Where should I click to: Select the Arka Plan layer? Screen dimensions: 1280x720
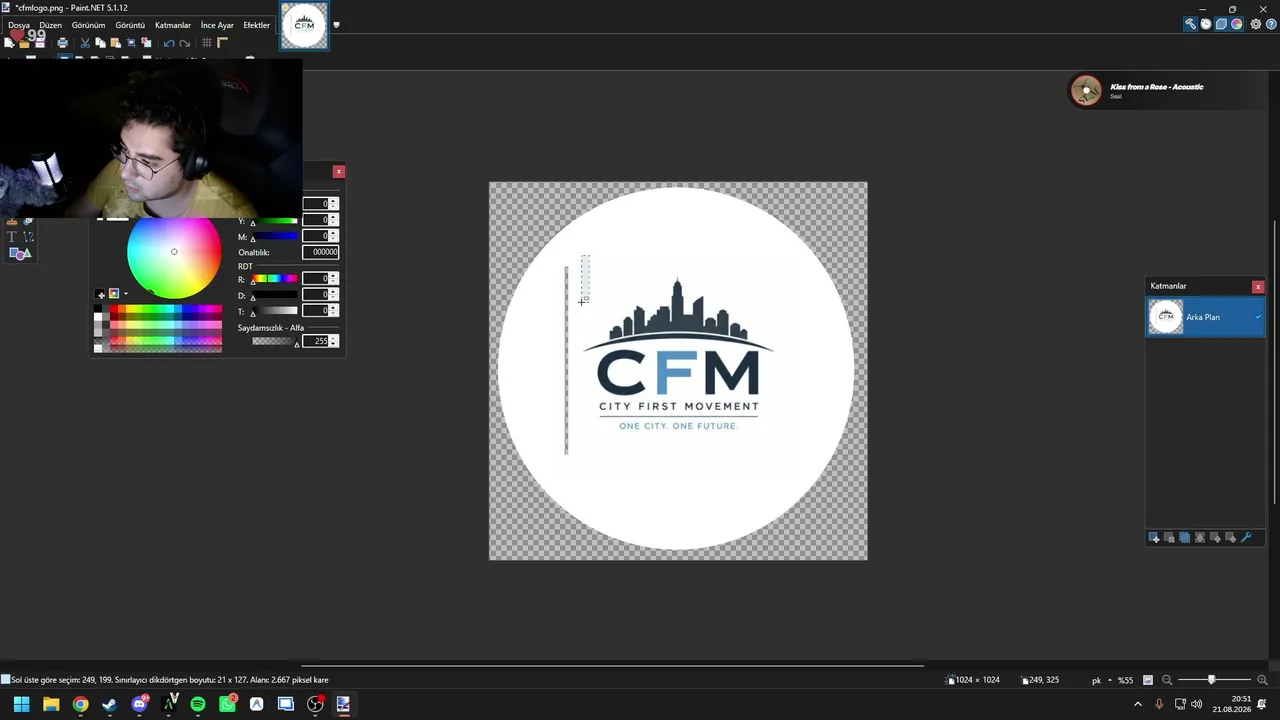coord(1205,317)
